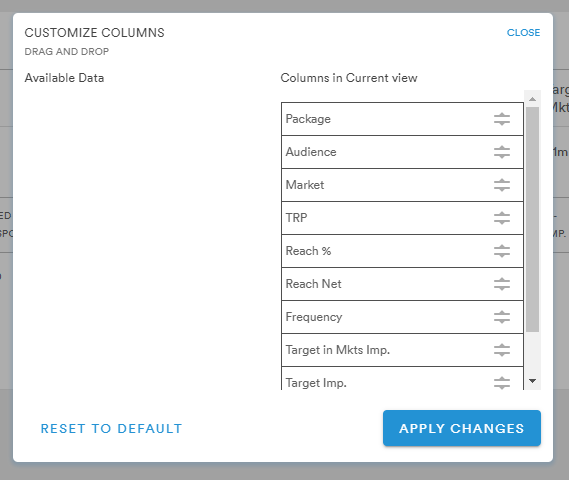Click Reset to Default
The image size is (569, 480).
pyautogui.click(x=111, y=428)
